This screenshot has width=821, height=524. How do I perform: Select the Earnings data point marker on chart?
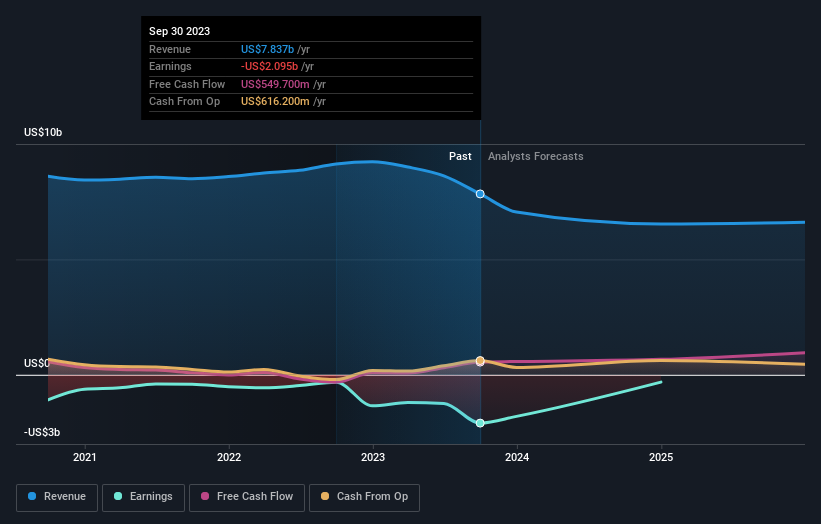pos(480,423)
